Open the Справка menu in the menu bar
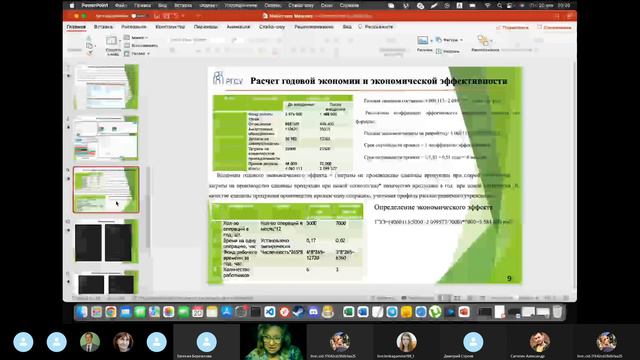 [349, 6]
